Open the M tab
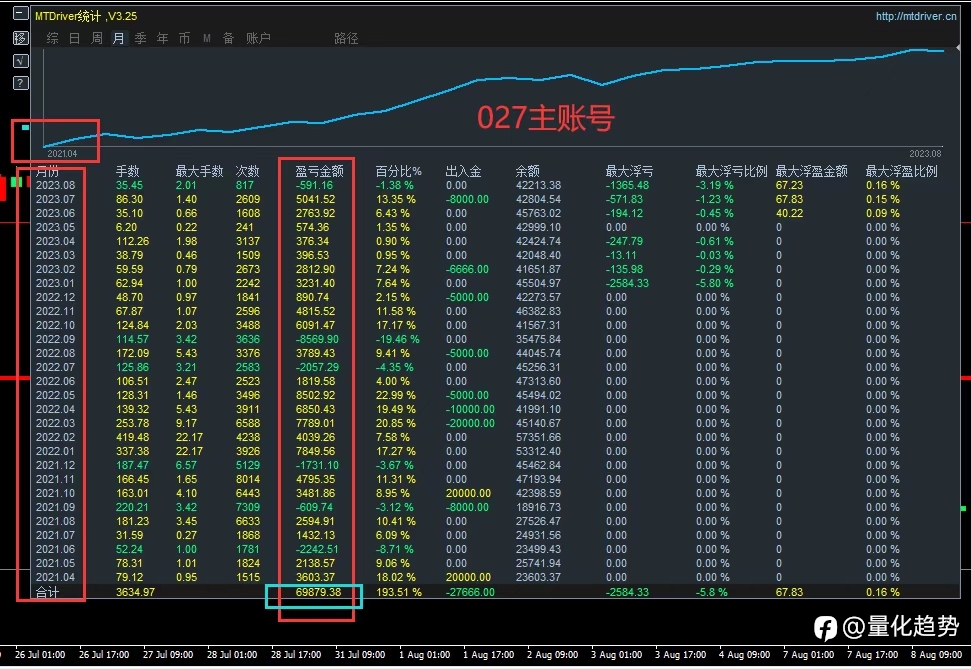971x669 pixels. (x=207, y=38)
